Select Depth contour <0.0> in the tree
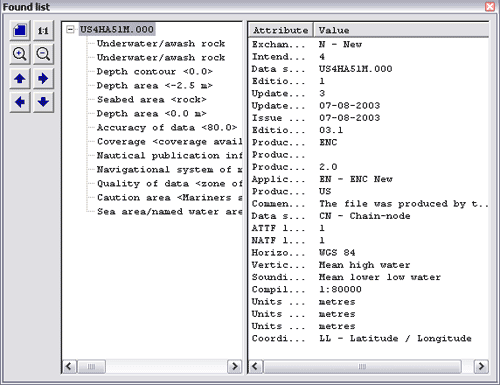Viewport: 500px width, 385px height. tap(154, 72)
